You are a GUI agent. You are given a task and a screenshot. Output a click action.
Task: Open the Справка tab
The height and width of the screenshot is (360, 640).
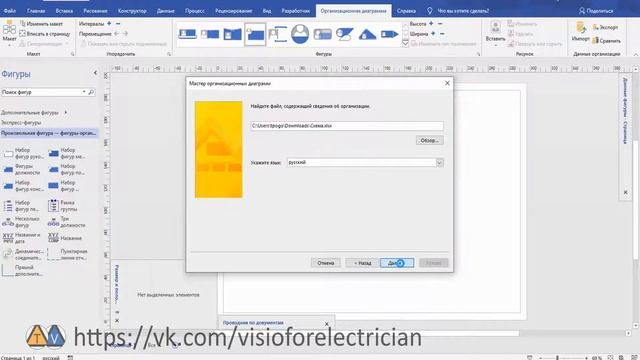pos(406,11)
